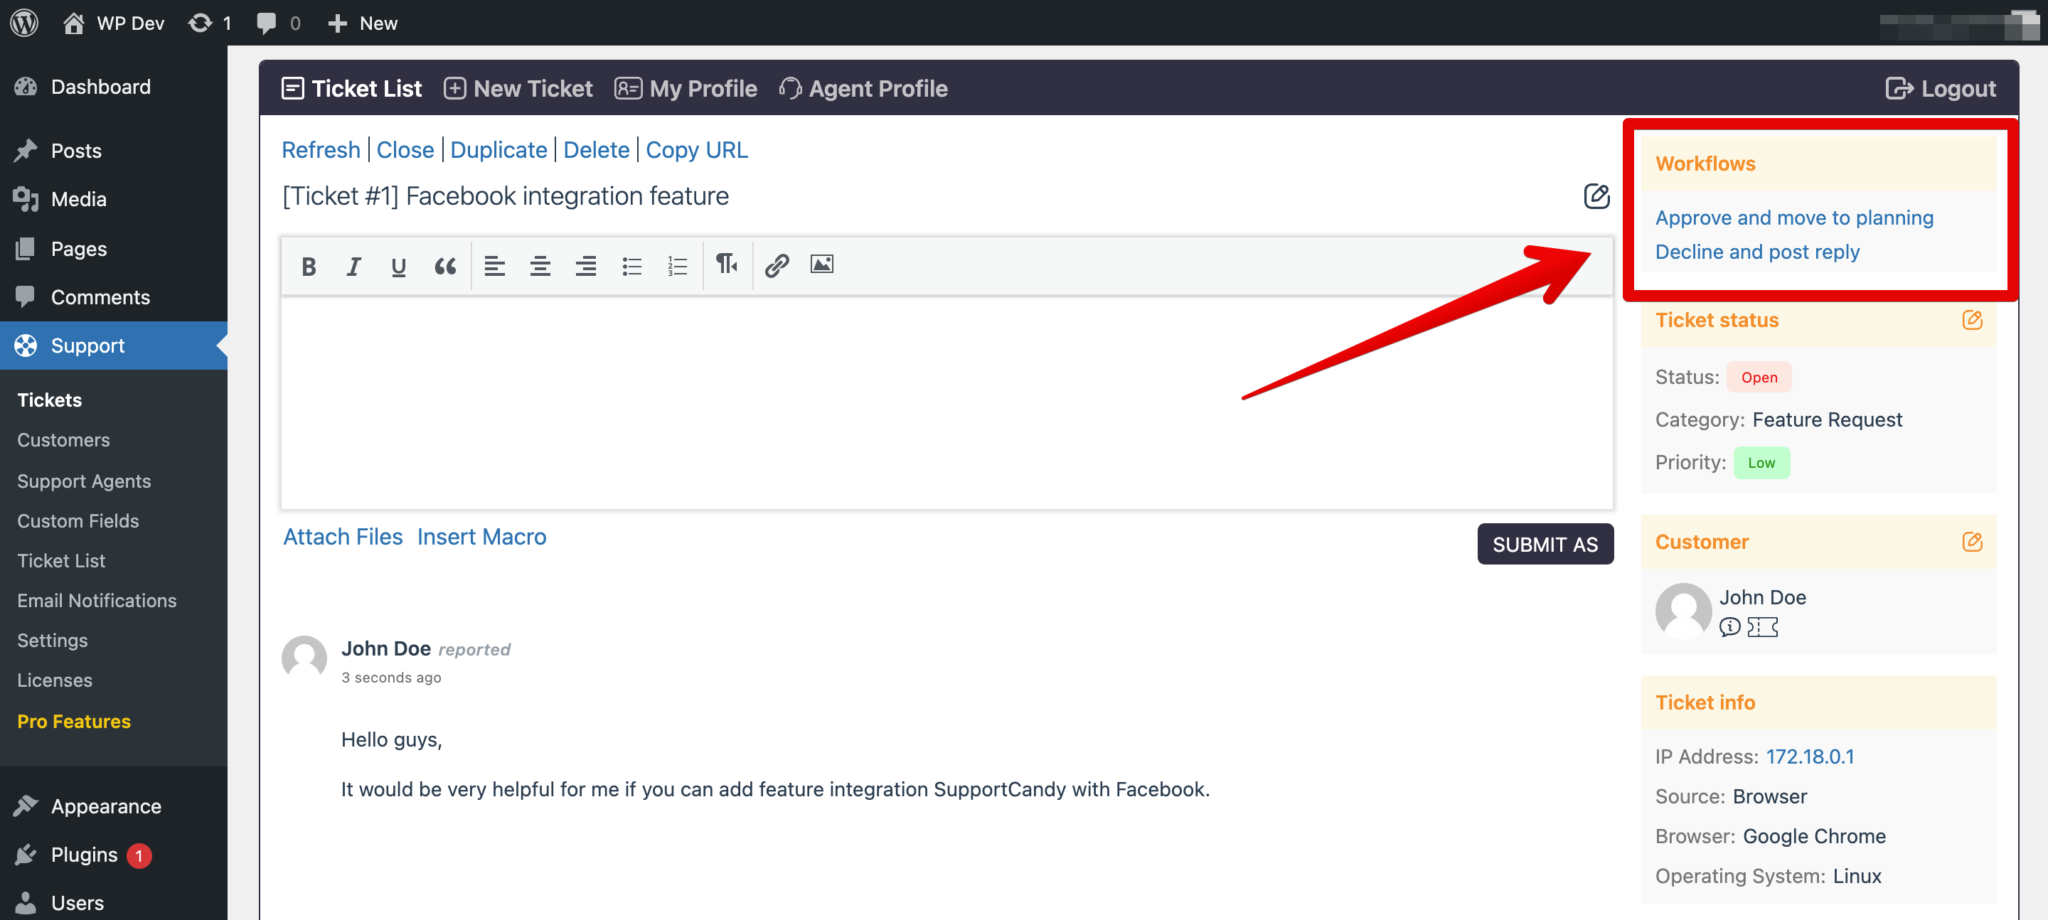Run 'Approve and move to planning' workflow
Screen dimensions: 2048x920
(x=1794, y=218)
